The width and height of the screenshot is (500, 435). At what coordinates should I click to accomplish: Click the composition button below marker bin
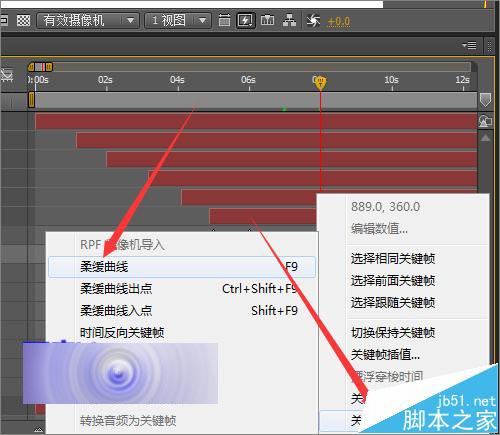tap(485, 121)
